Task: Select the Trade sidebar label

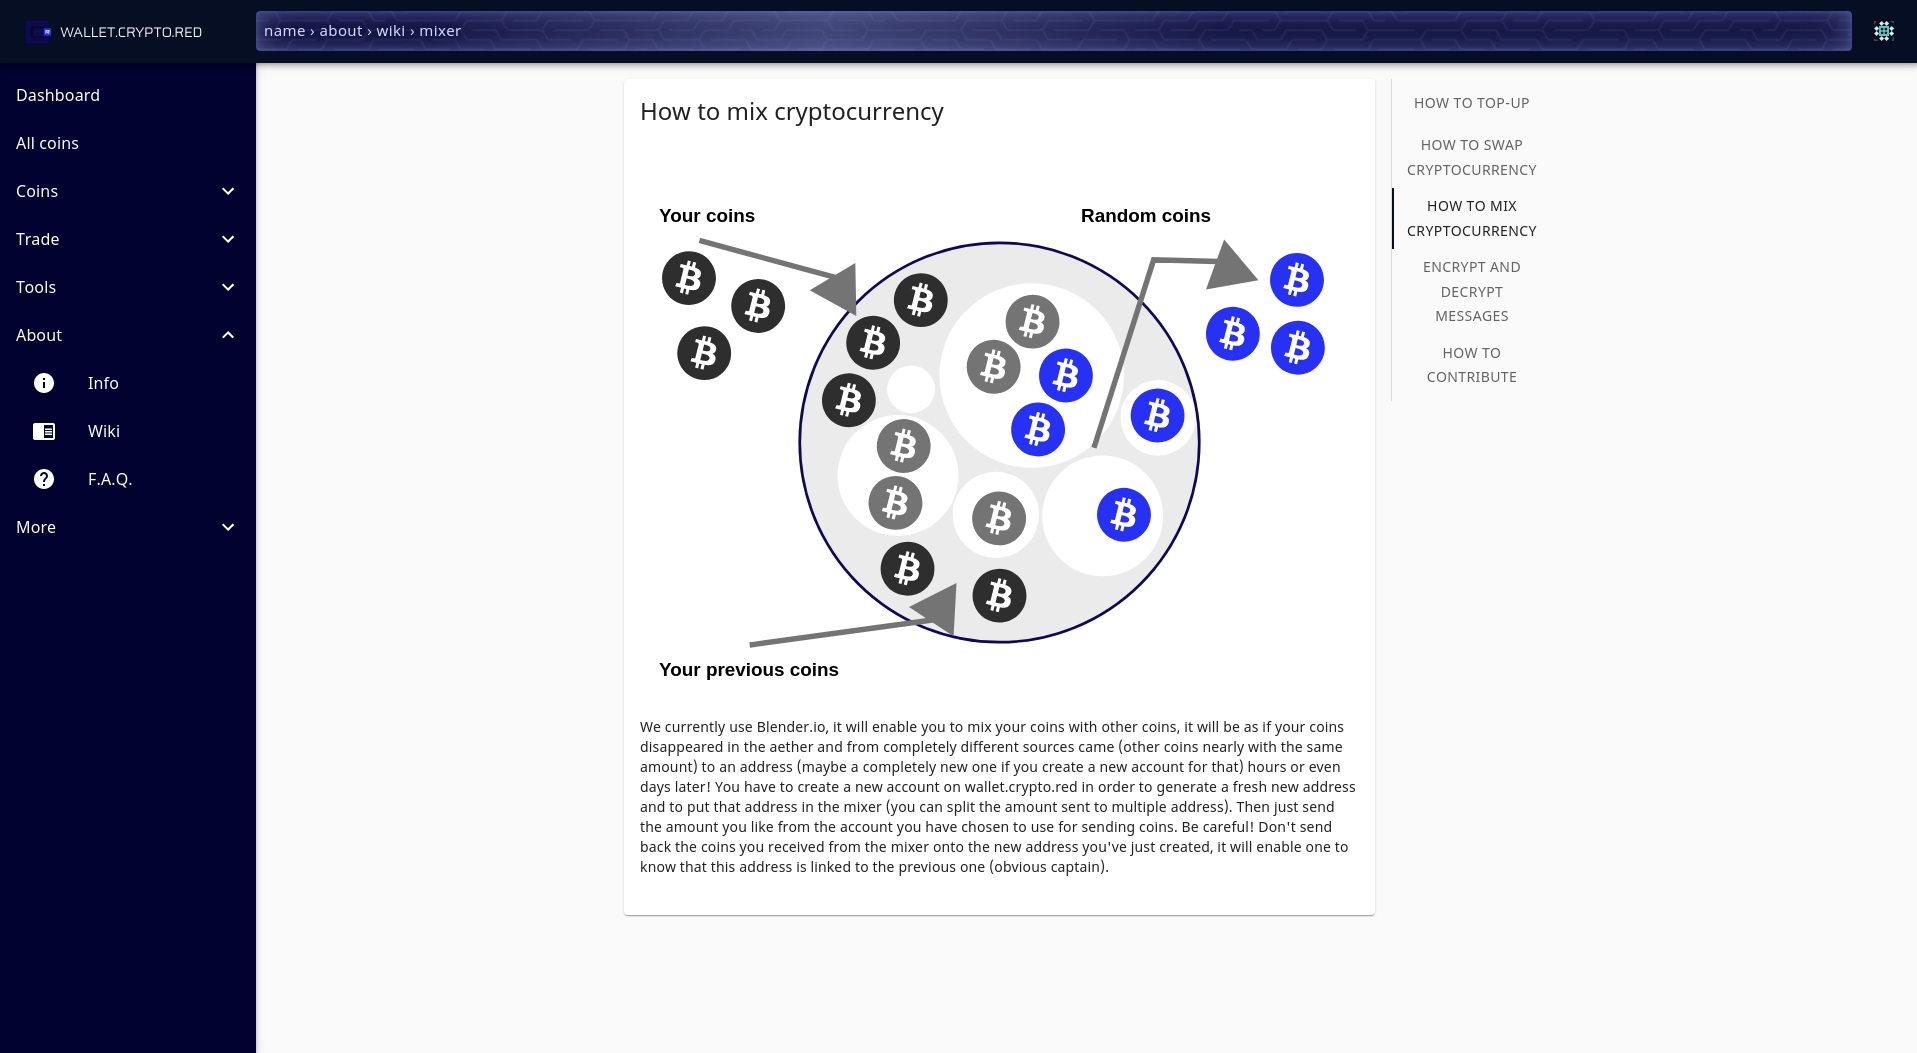Action: tap(38, 239)
